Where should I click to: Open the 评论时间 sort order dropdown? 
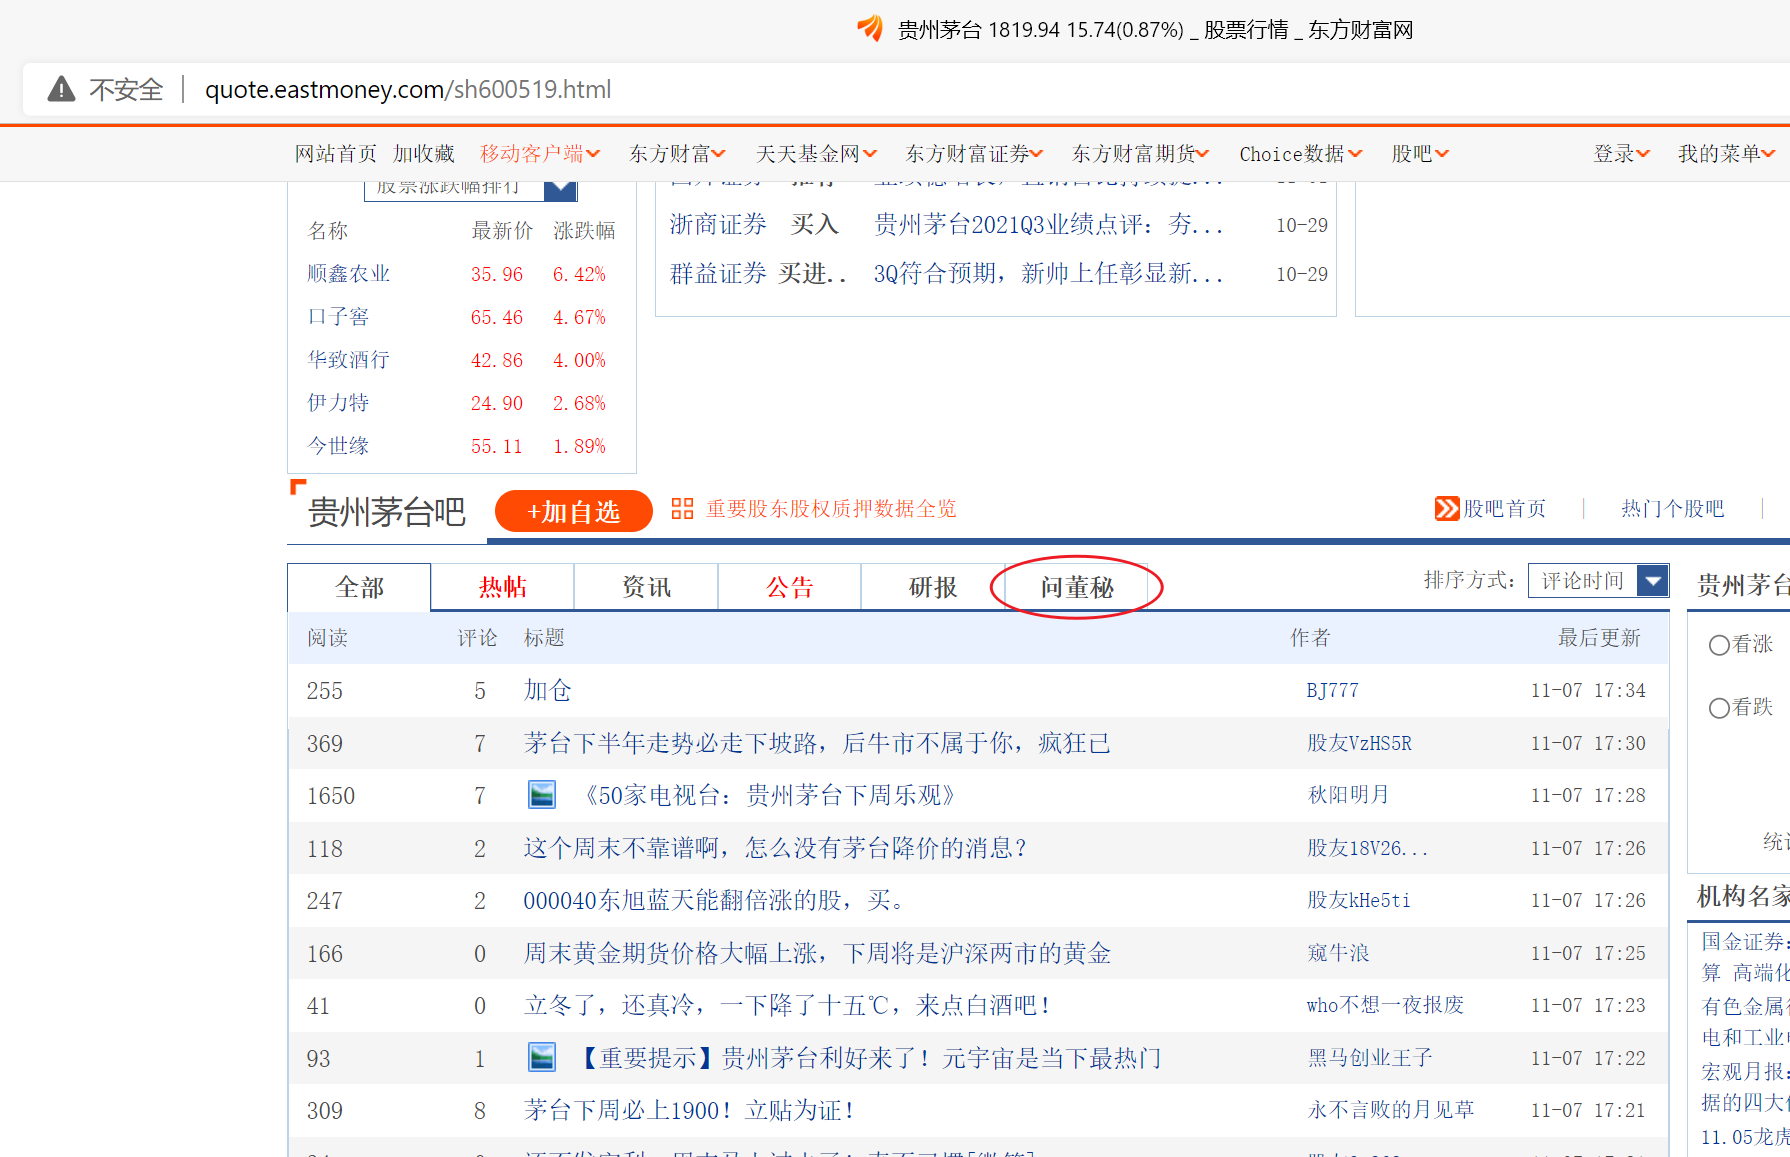point(1598,581)
